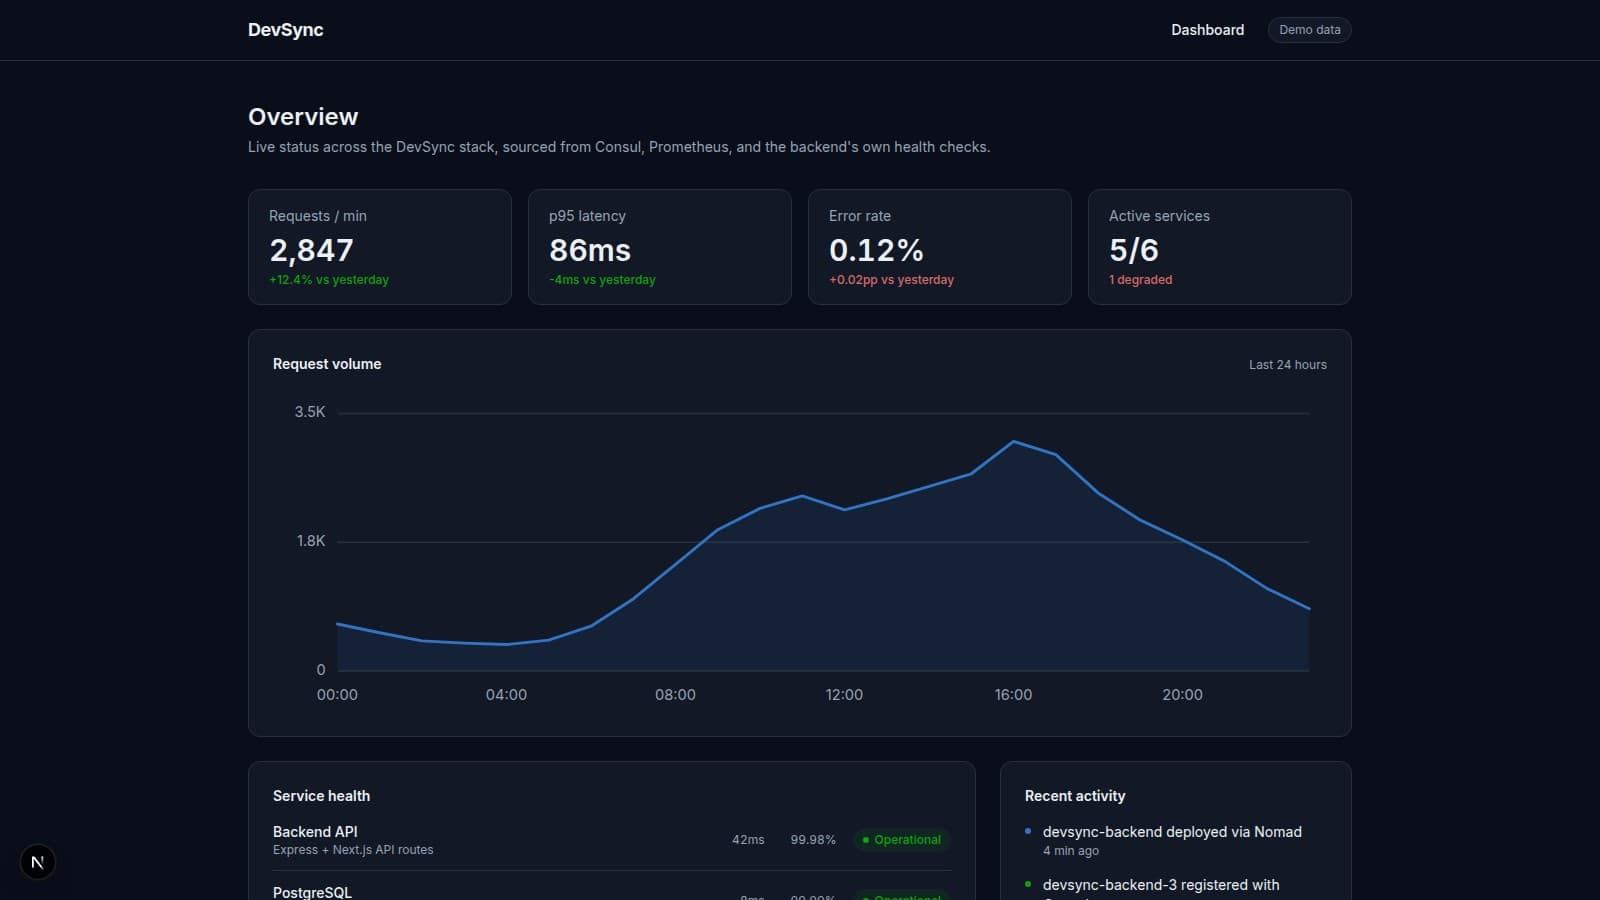Click the 12:00 x-axis label
Viewport: 1600px width, 900px height.
point(844,695)
